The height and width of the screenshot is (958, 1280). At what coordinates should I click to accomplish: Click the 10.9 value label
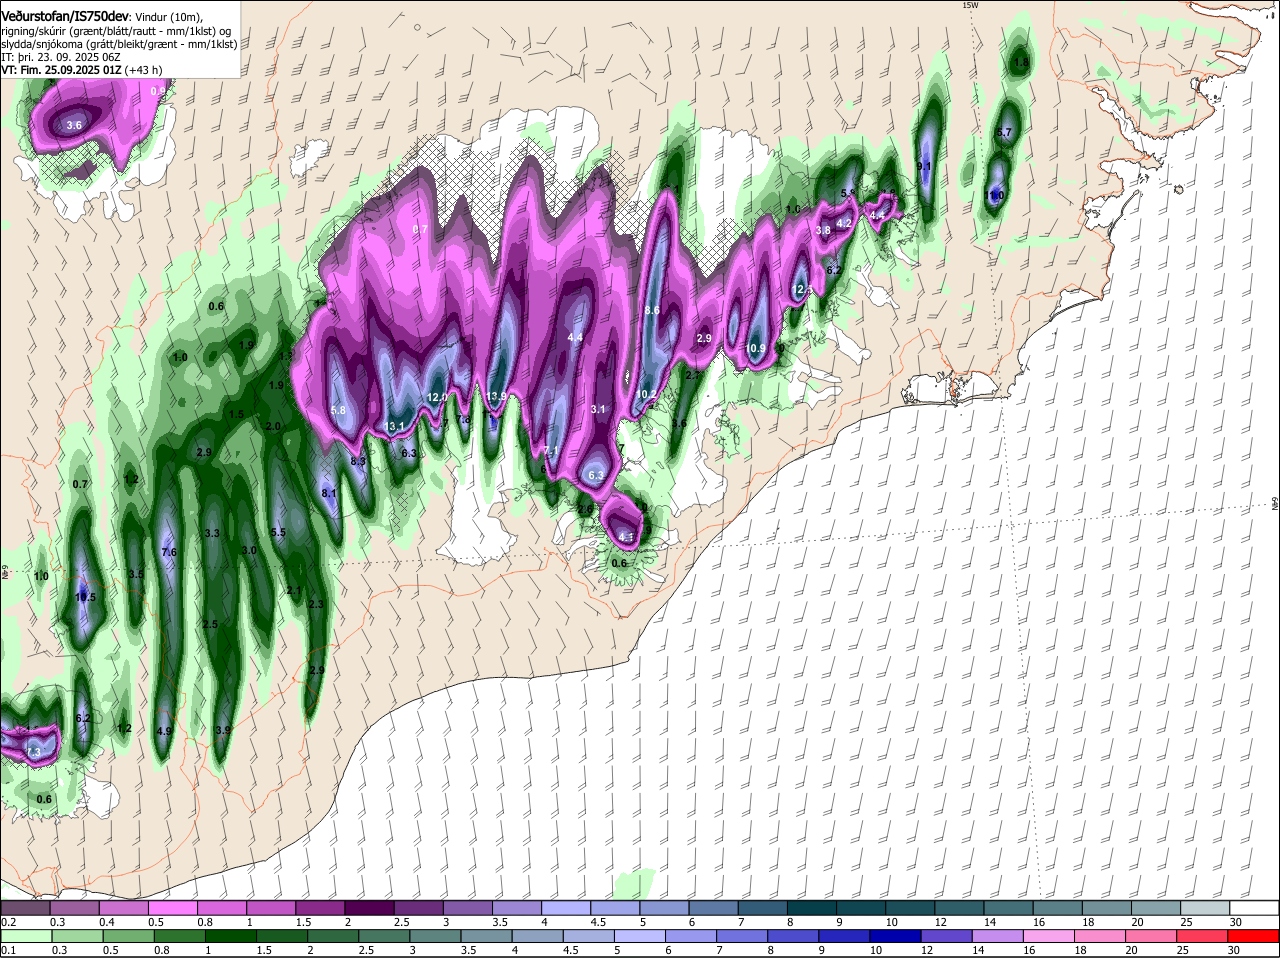(x=756, y=349)
